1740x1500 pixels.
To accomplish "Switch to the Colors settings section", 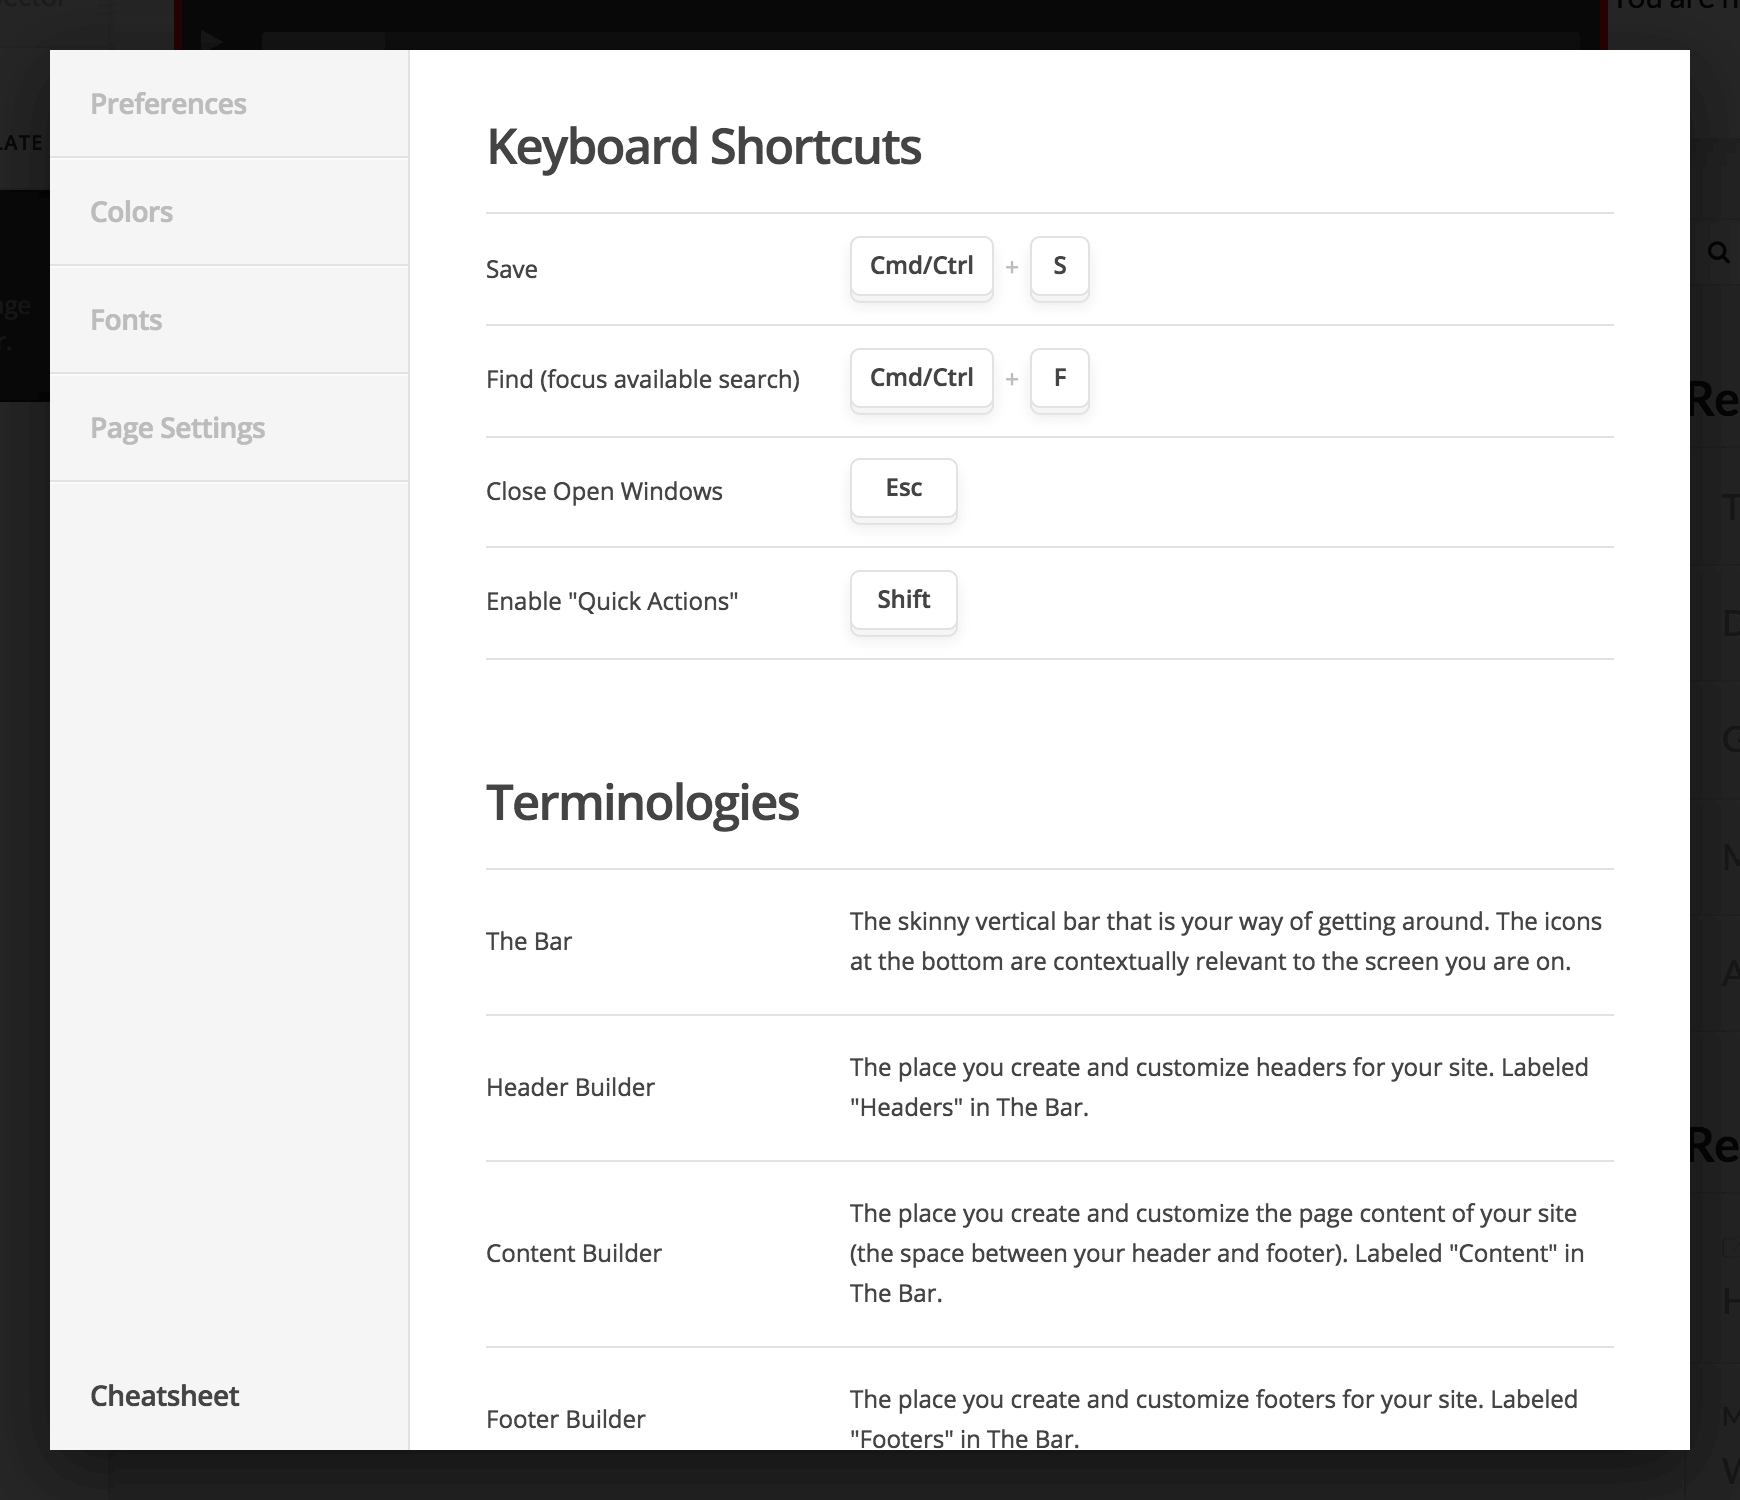I will click(x=131, y=212).
